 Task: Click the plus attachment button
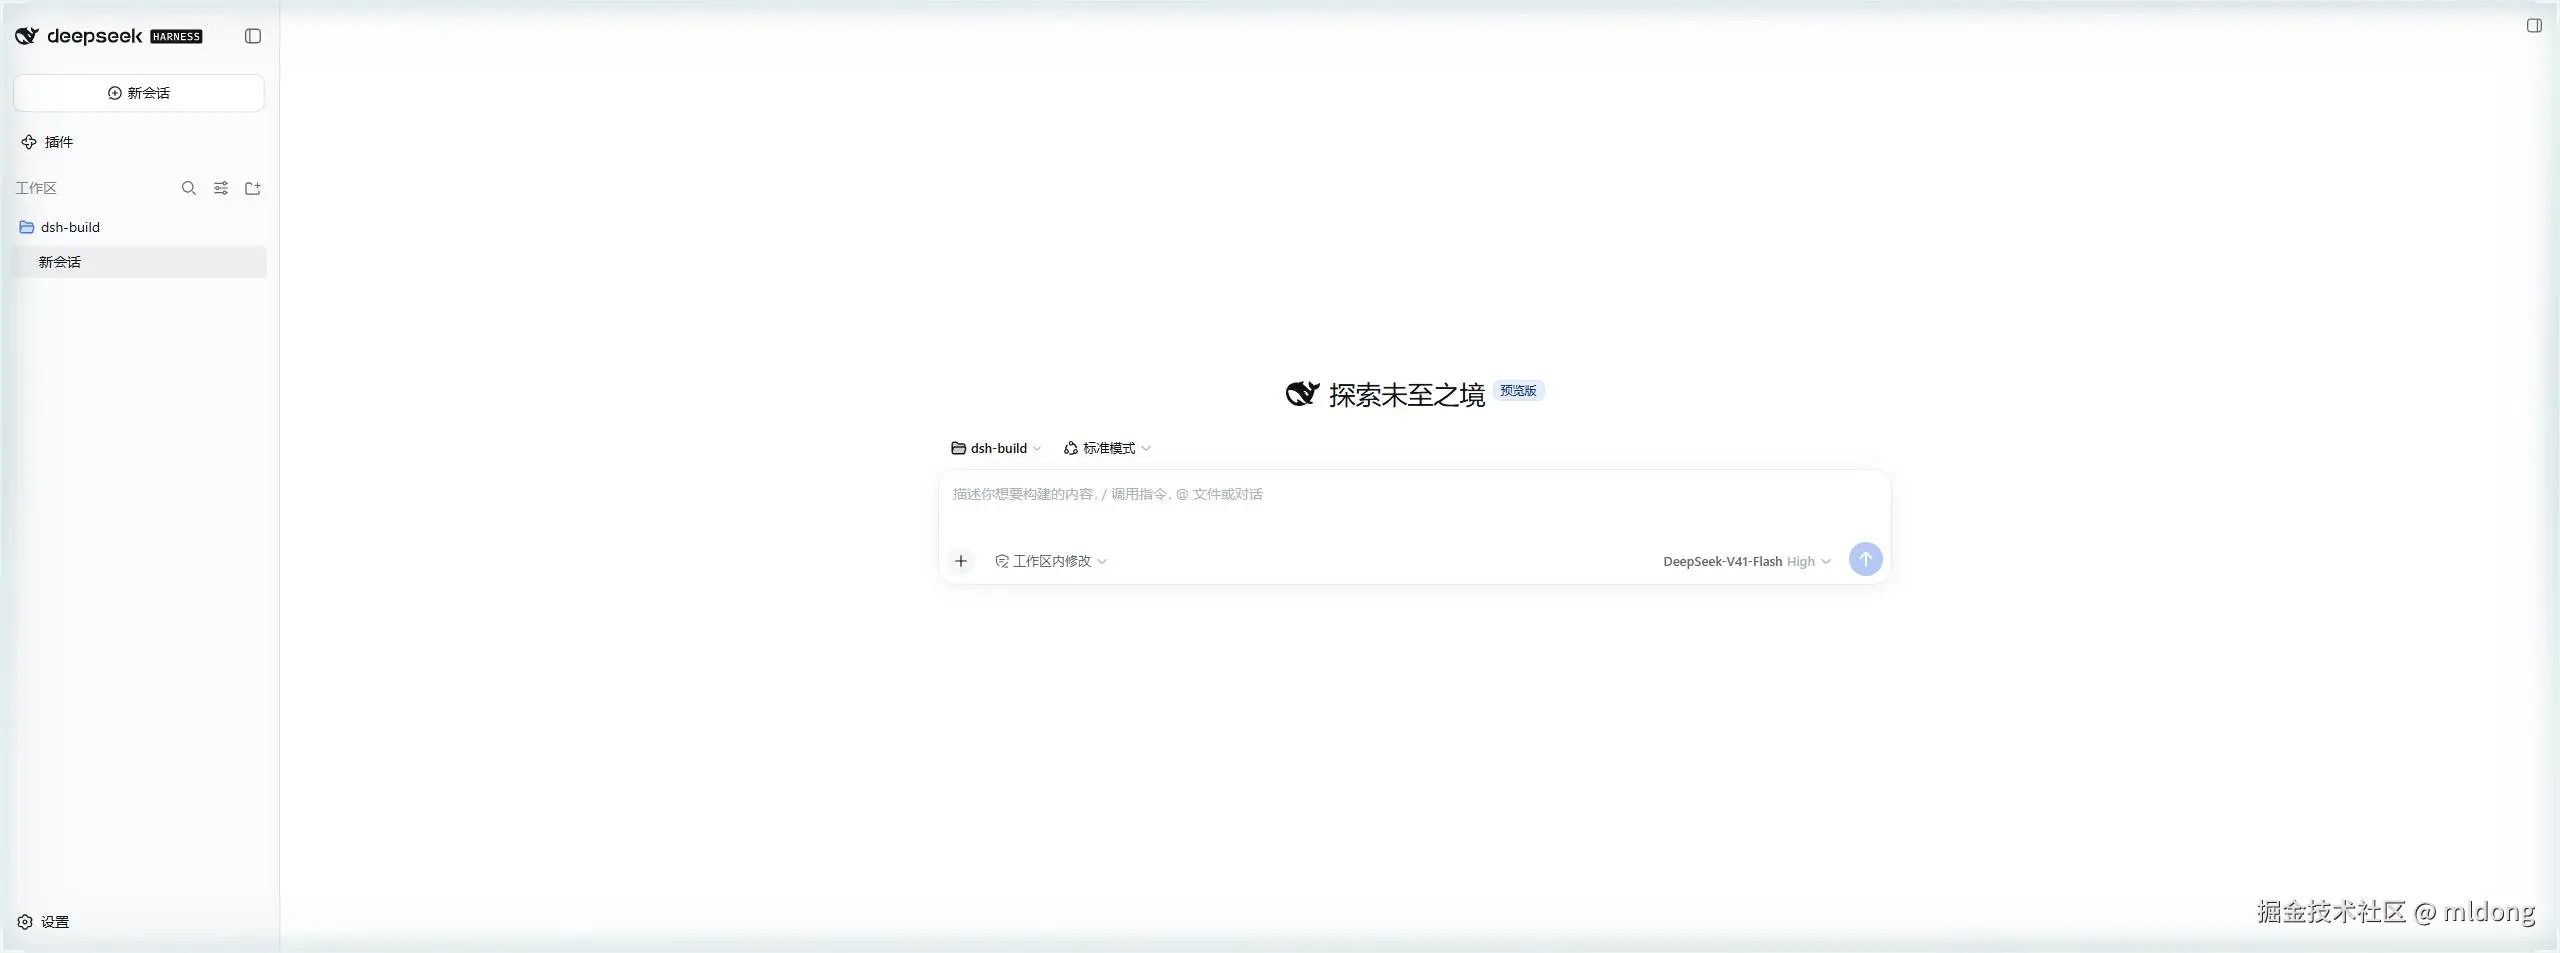(x=961, y=561)
